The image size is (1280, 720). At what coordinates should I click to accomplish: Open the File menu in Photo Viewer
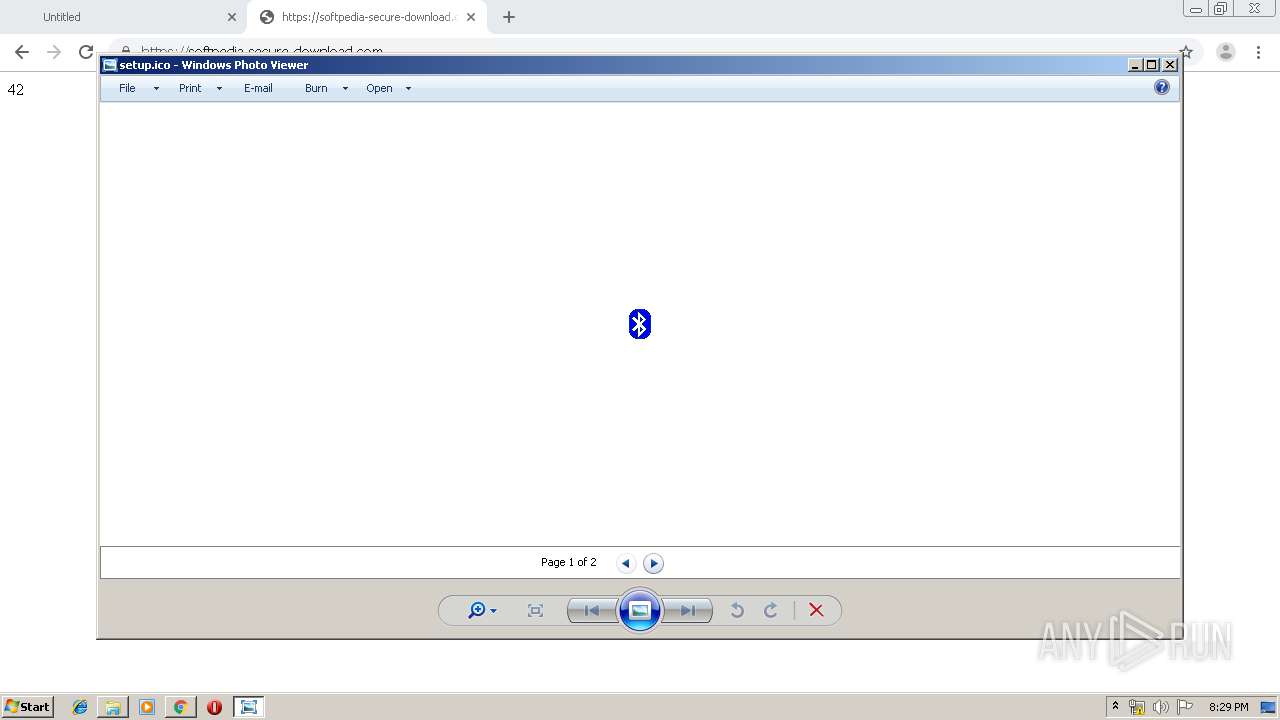coord(127,88)
